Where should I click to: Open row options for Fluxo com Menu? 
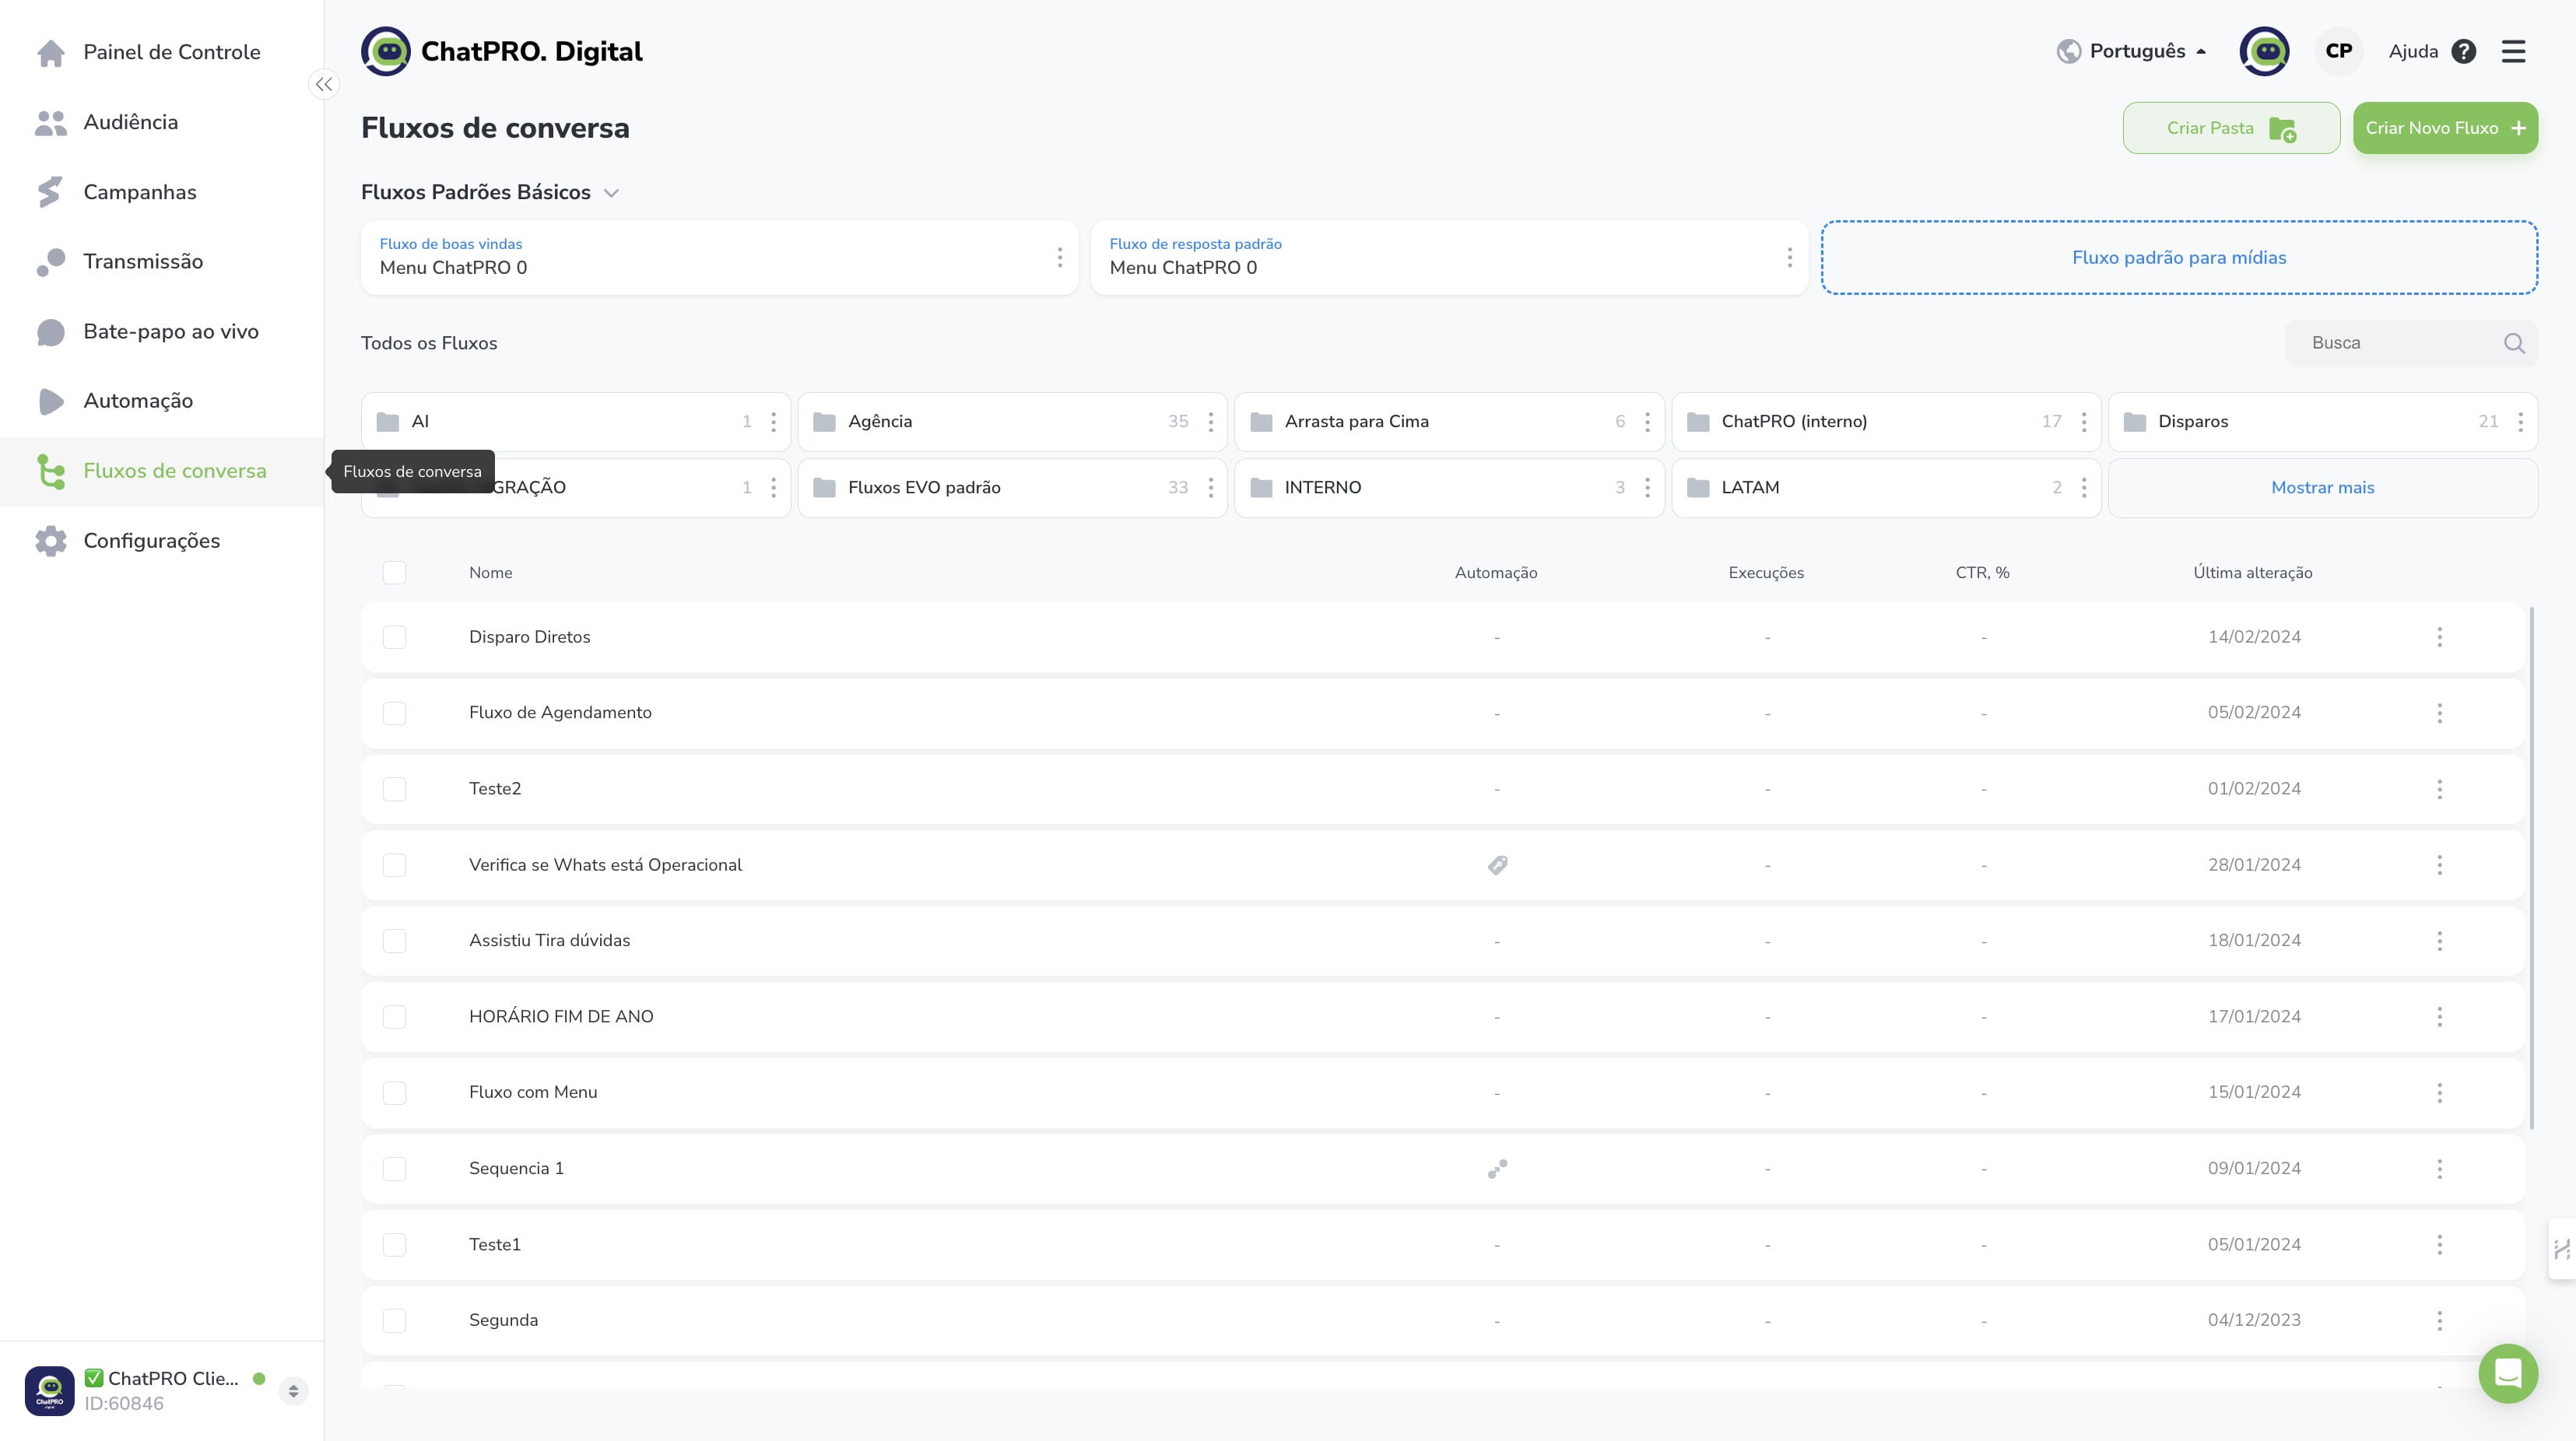(x=2439, y=1093)
